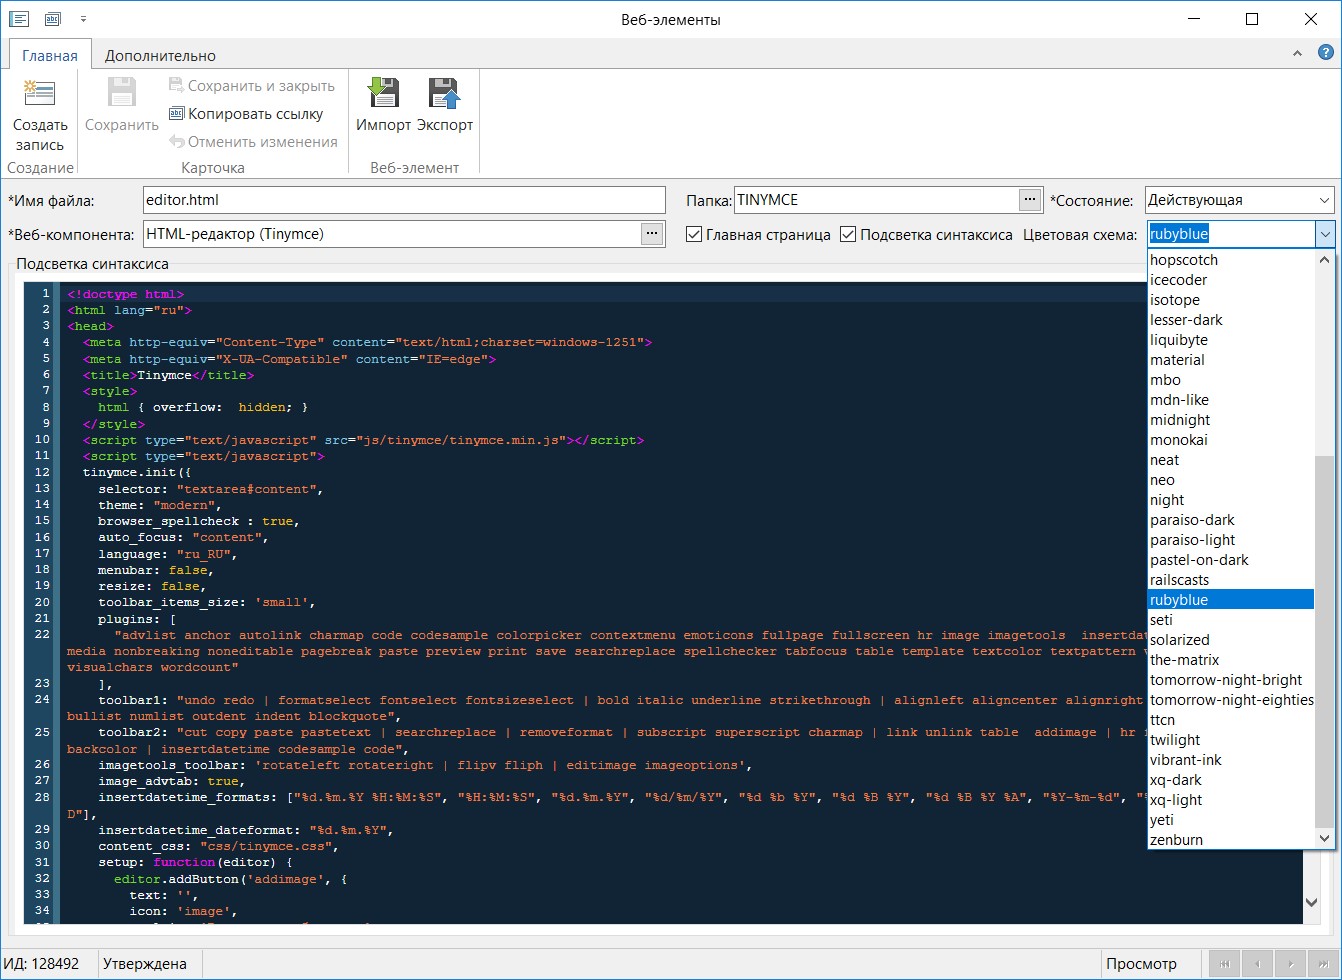
Task: Select midnight color scheme
Action: click(x=1231, y=420)
